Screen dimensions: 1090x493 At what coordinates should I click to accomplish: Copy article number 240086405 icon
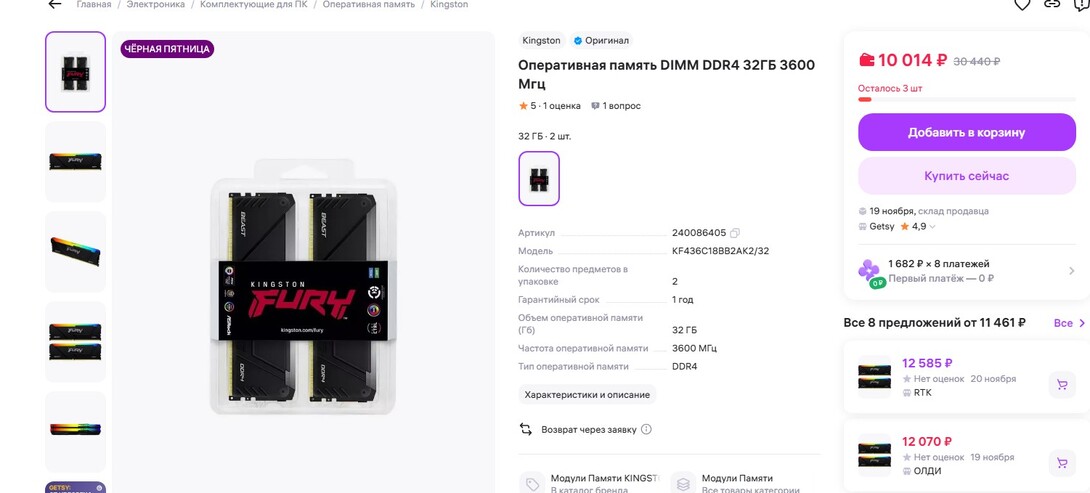(735, 233)
